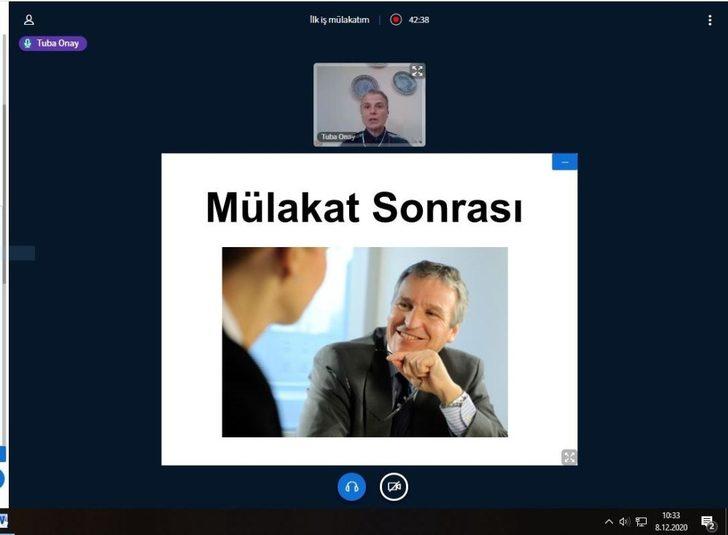Click the headphone audio button
Screen dimensions: 728x535
[x=352, y=487]
